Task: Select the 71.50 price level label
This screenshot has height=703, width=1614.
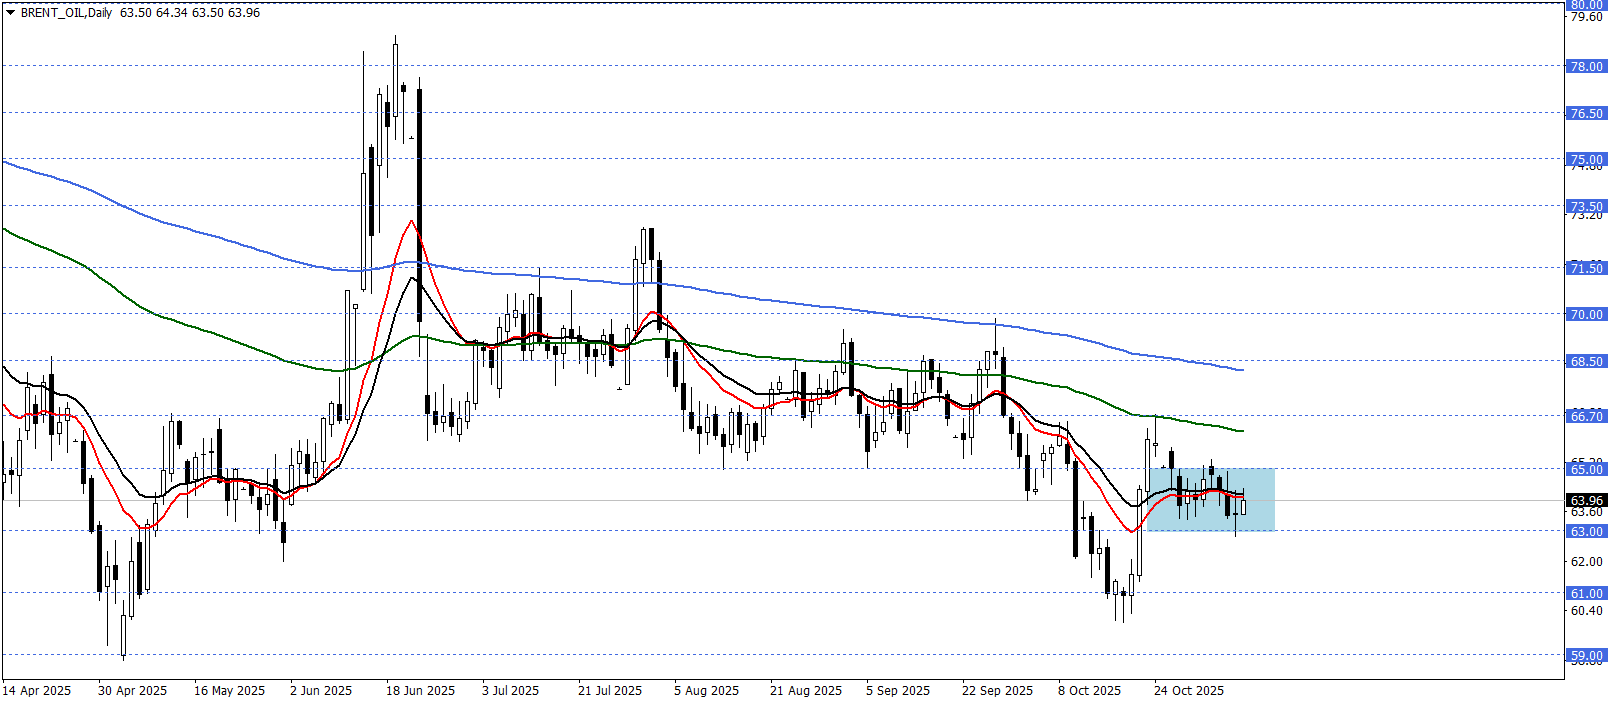Action: (x=1586, y=268)
